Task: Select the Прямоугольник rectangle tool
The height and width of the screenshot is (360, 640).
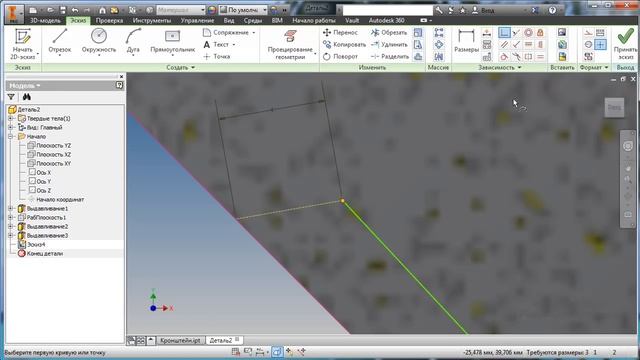Action: [x=172, y=41]
